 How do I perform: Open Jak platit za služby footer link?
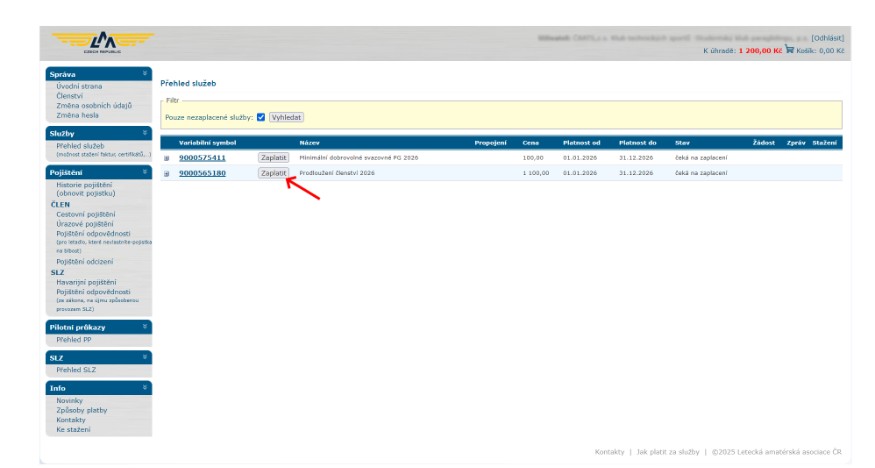667,452
